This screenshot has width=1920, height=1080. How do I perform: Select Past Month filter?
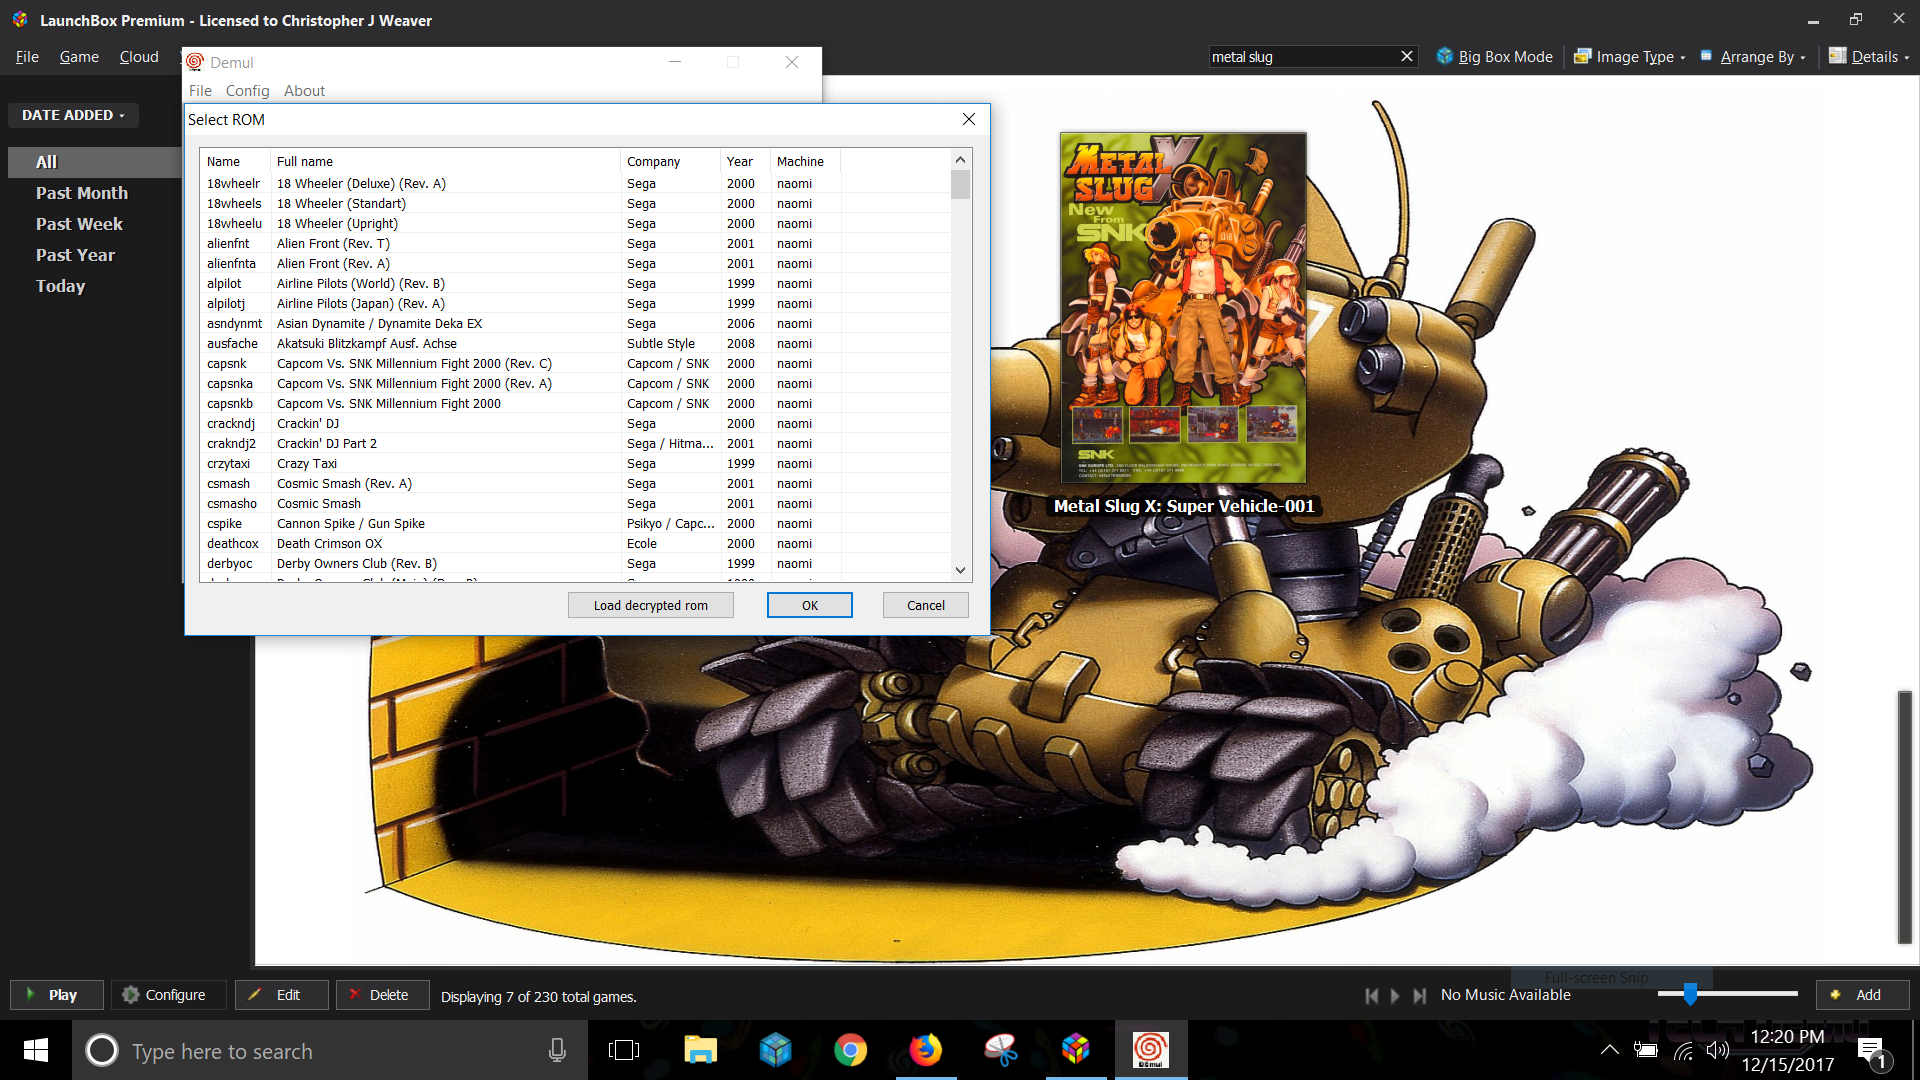tap(82, 193)
